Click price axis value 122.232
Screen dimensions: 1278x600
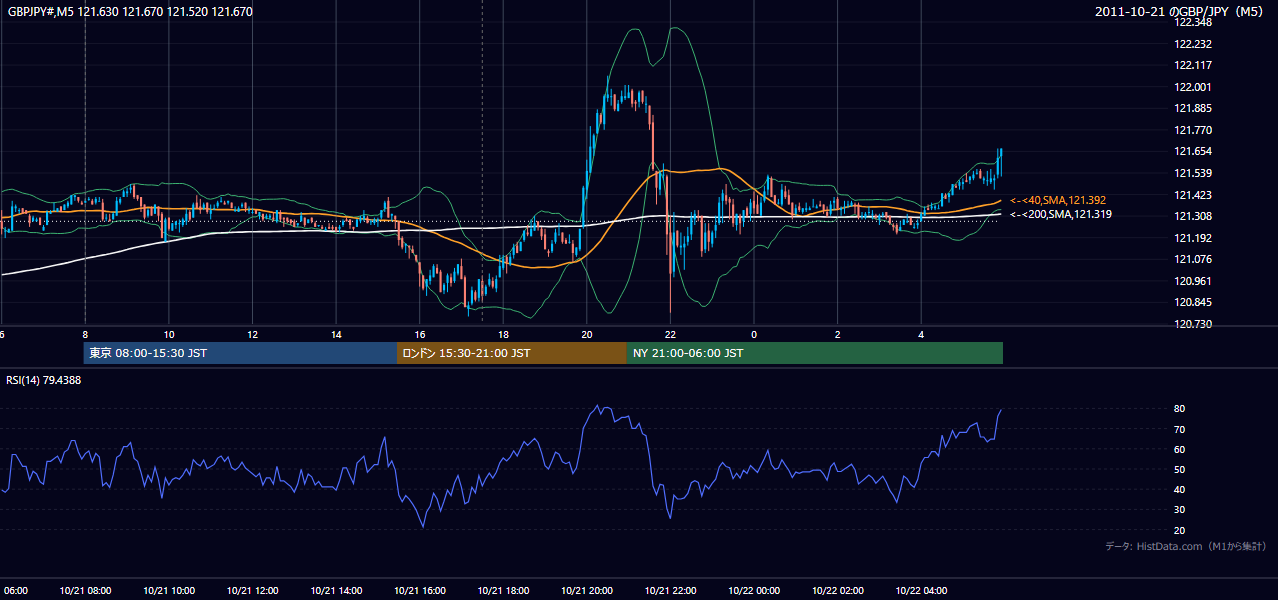1193,44
